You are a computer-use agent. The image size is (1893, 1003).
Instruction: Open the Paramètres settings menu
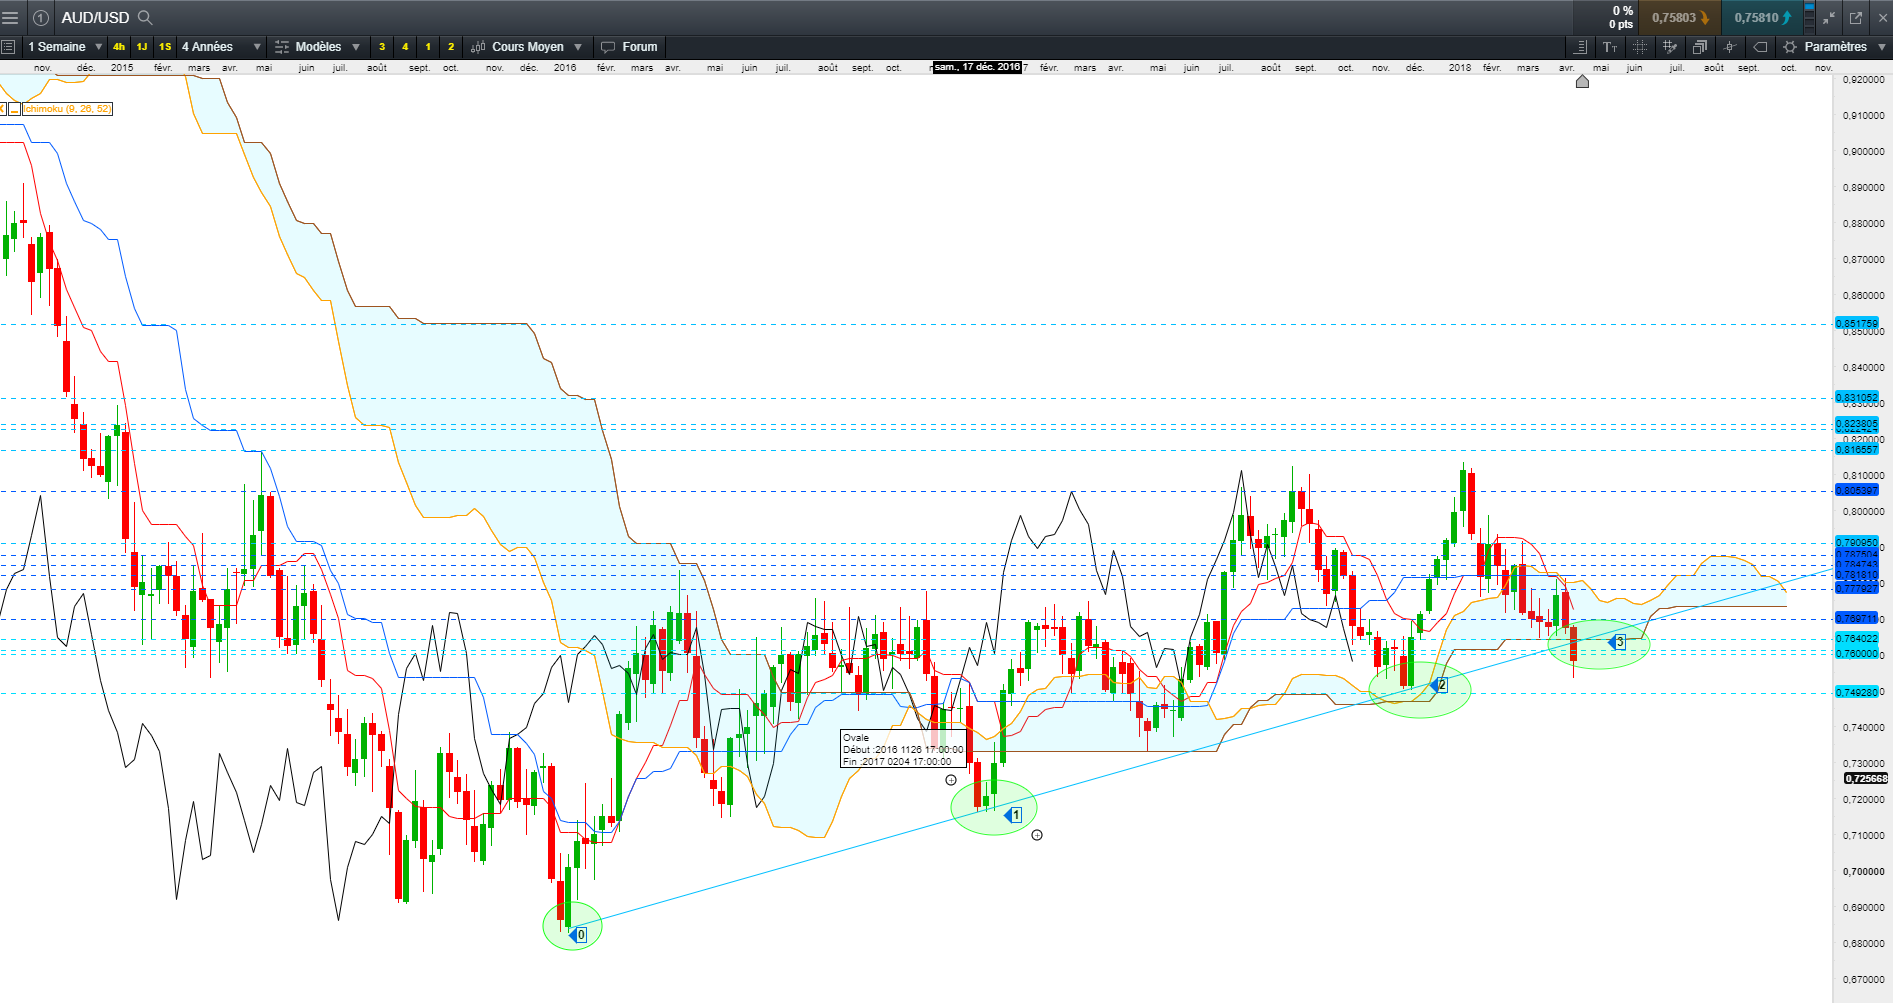[1835, 47]
